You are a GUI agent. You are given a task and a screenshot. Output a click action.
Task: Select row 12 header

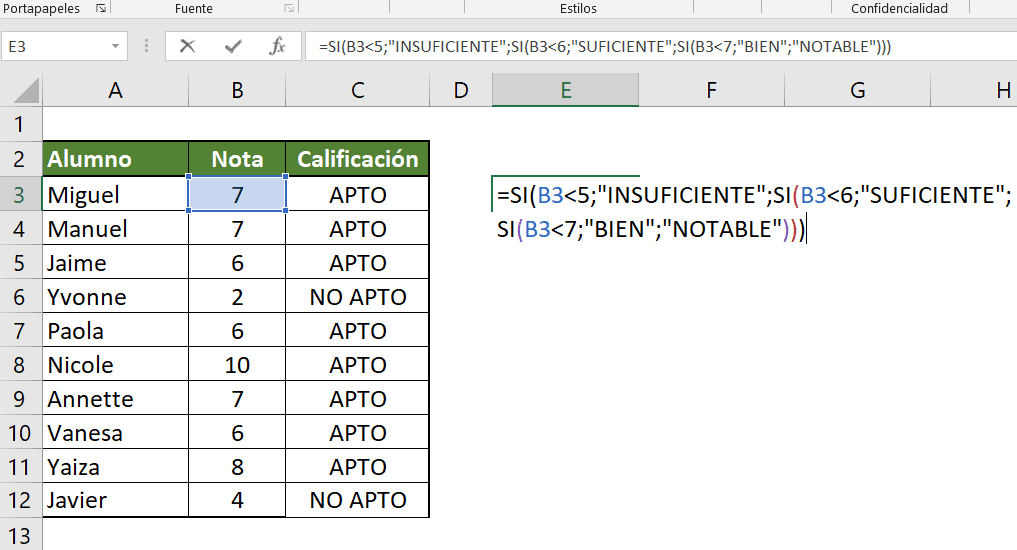click(x=19, y=500)
